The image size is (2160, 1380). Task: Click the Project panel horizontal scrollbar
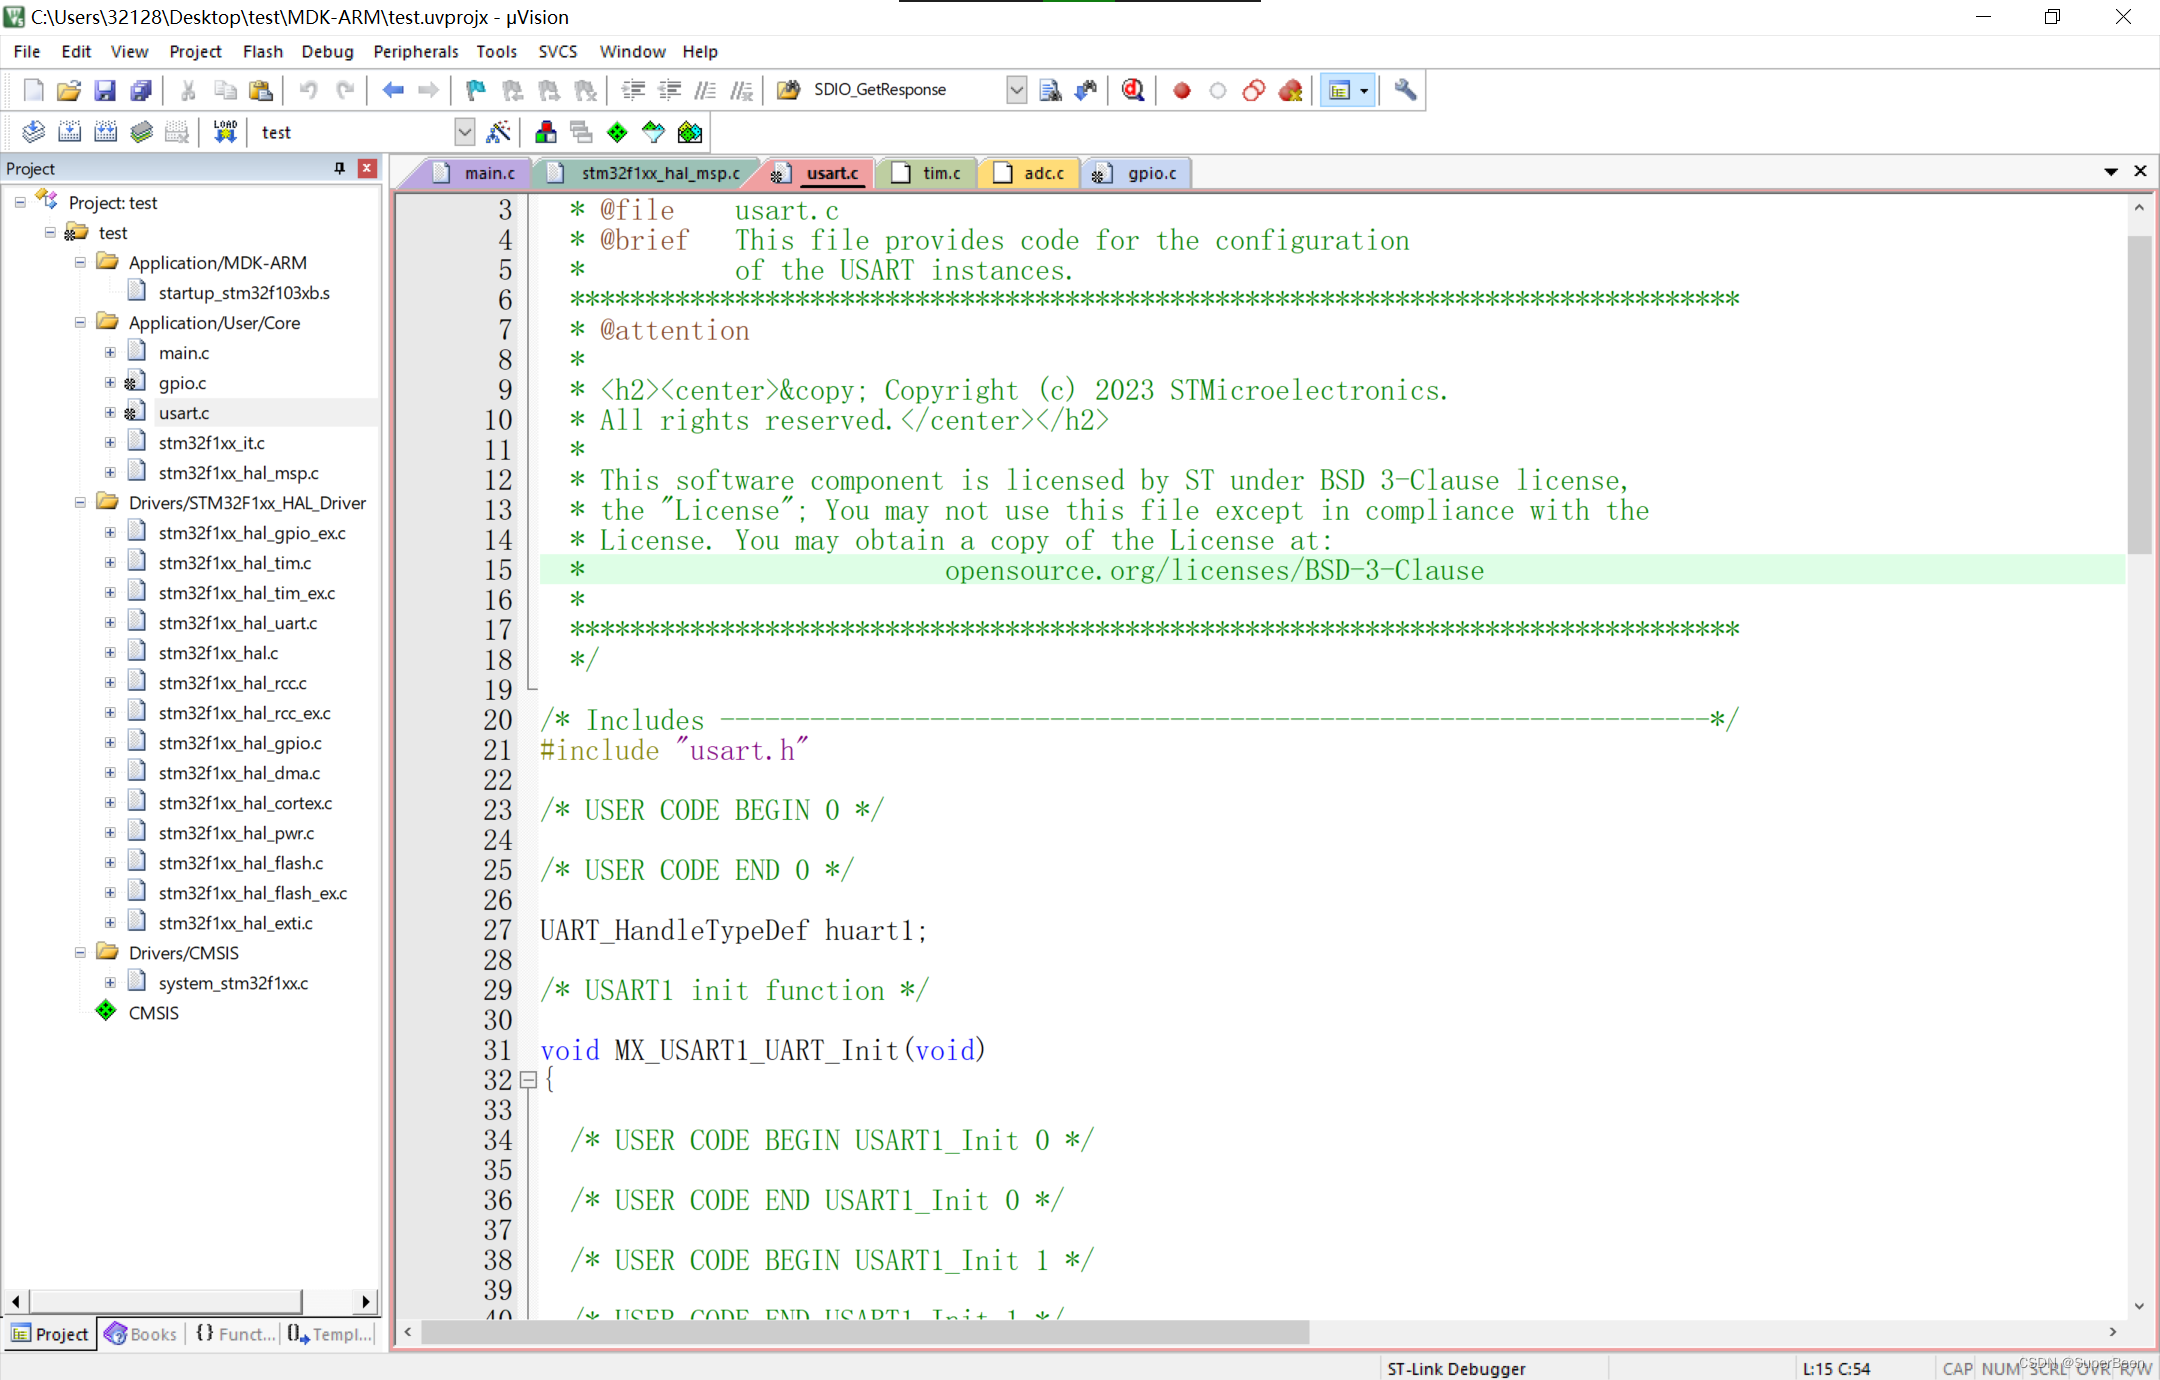tap(166, 1301)
